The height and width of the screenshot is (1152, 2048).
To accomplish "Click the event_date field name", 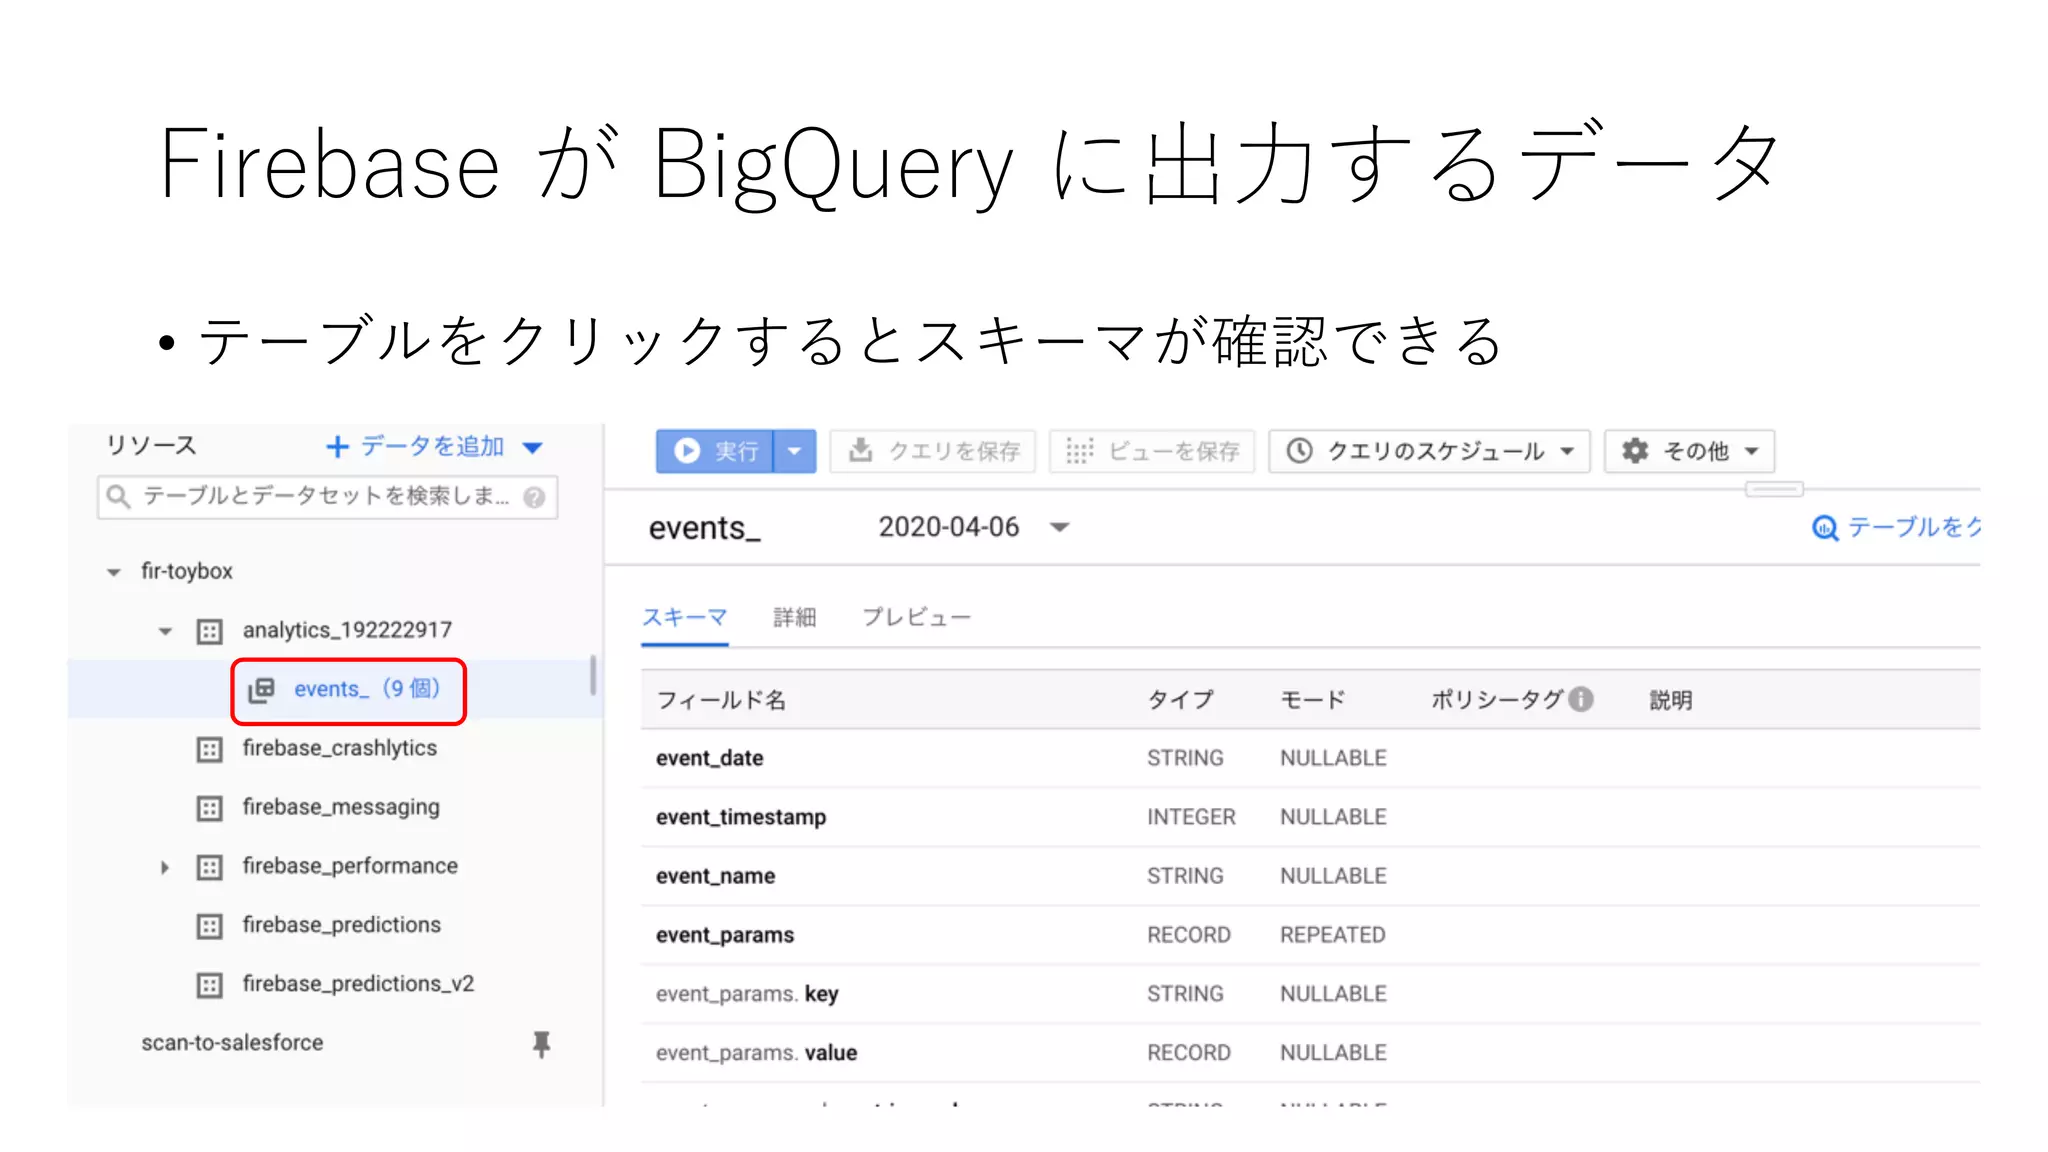I will pyautogui.click(x=710, y=758).
